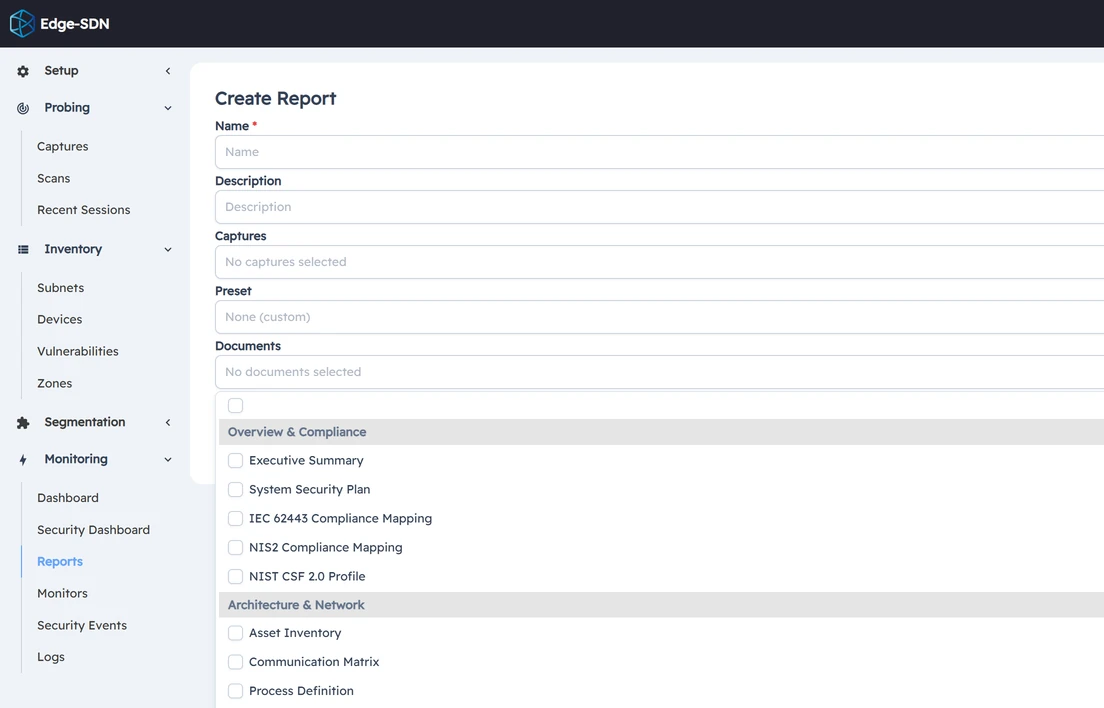
Task: Collapse the Inventory section chevron
Action: 168,249
